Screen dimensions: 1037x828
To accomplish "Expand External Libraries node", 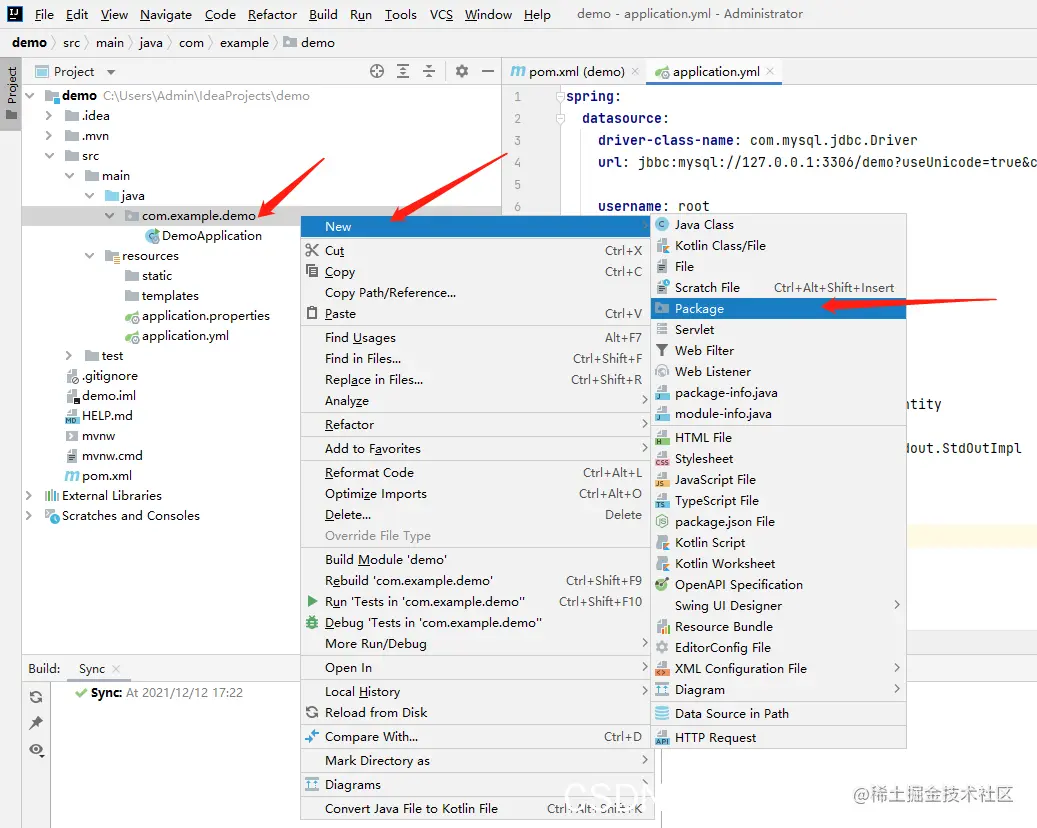I will [29, 495].
